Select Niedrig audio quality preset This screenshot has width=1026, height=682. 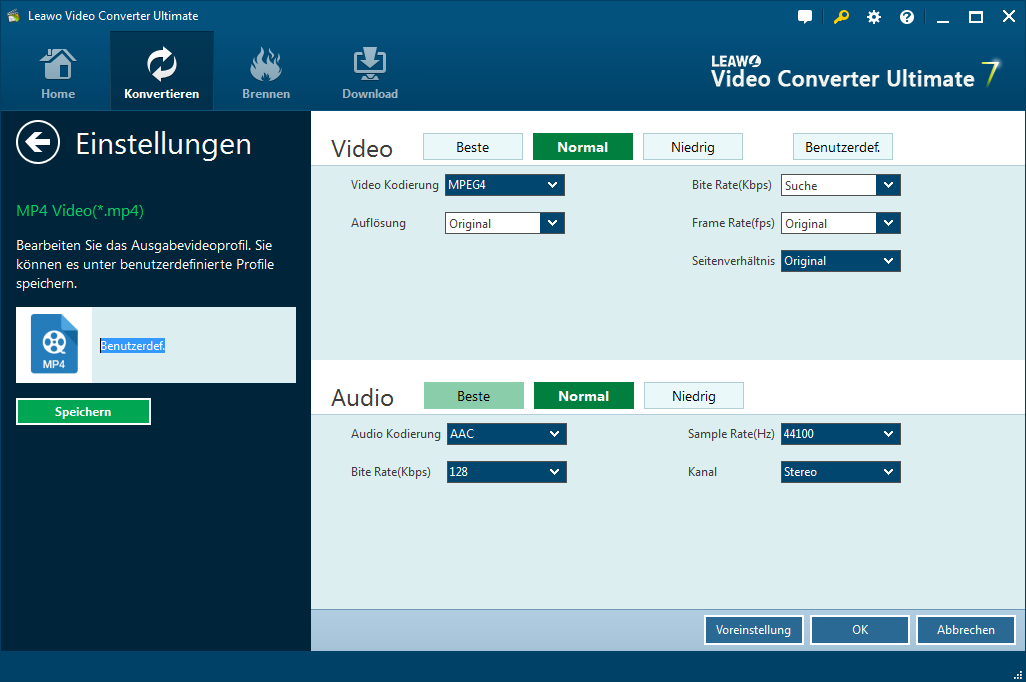point(694,396)
